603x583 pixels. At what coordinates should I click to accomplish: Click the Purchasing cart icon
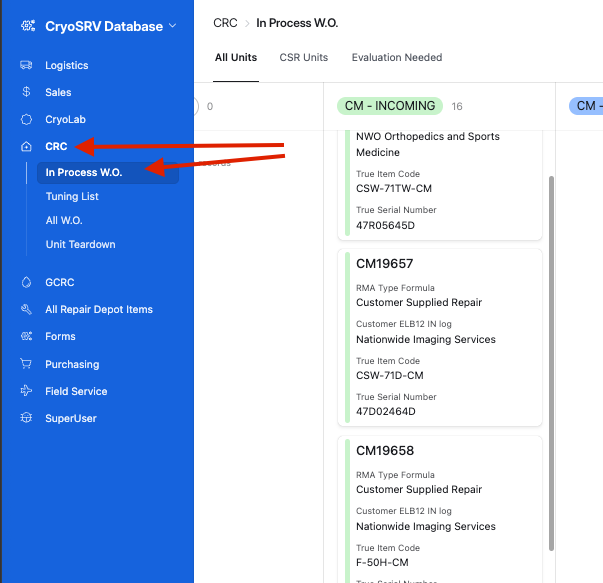[26, 364]
